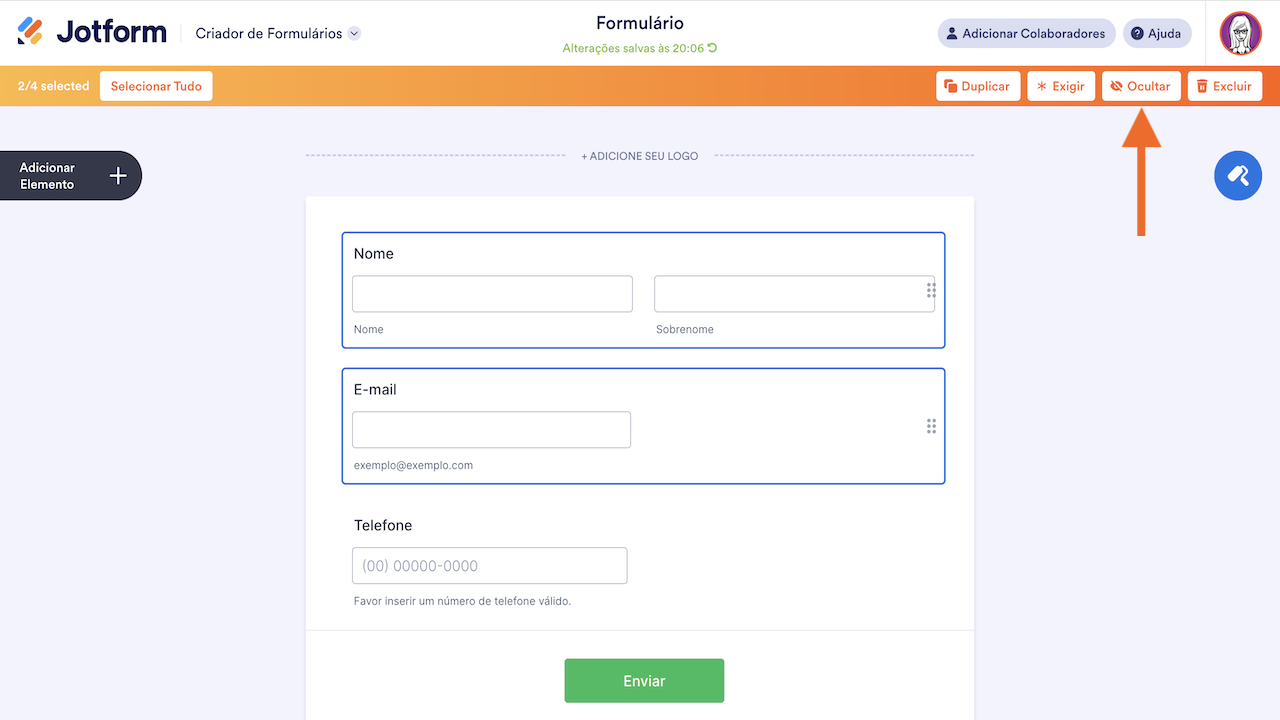Viewport: 1280px width, 720px height.
Task: Click Selecionar Tudo to select all
Action: pos(156,86)
